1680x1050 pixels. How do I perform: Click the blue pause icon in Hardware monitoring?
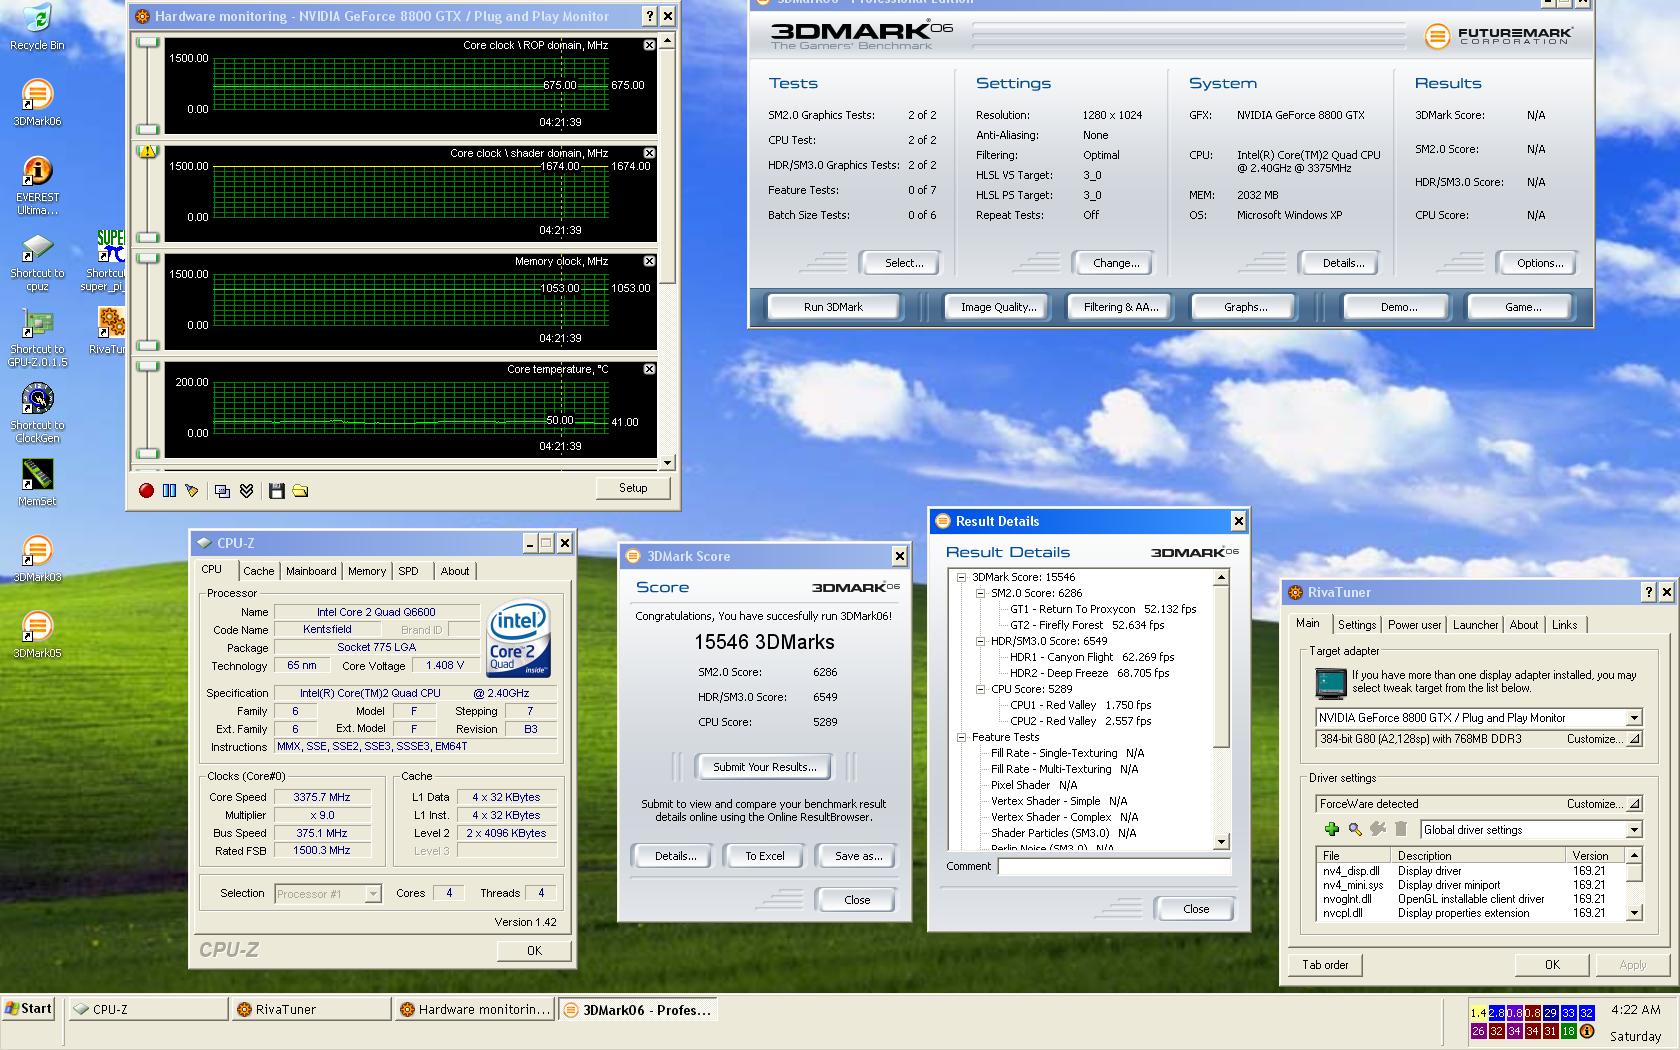(169, 490)
